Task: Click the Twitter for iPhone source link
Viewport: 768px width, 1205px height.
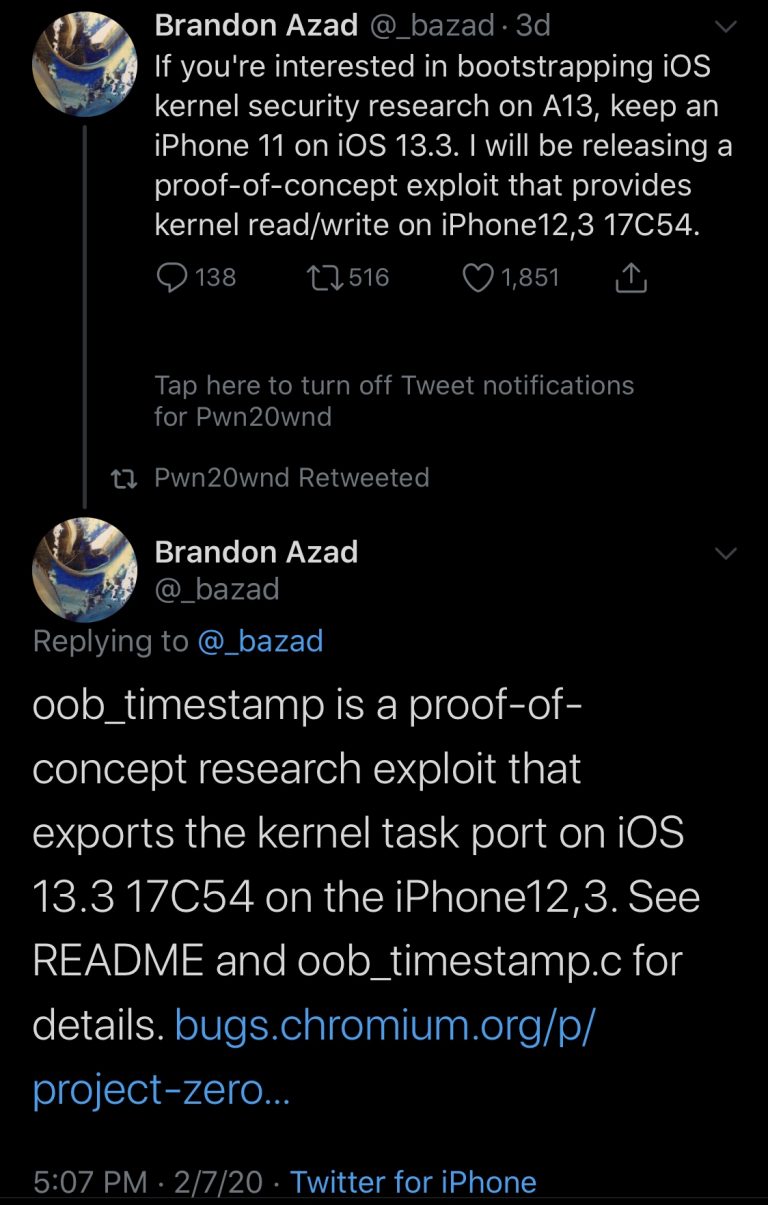Action: coord(413,1183)
